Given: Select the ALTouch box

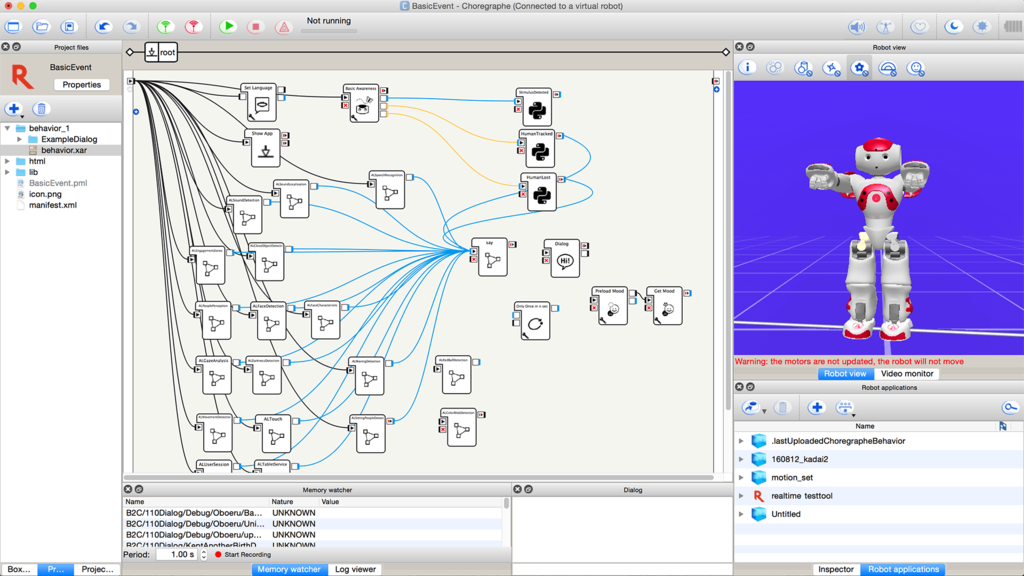Looking at the screenshot, I should coord(276,434).
